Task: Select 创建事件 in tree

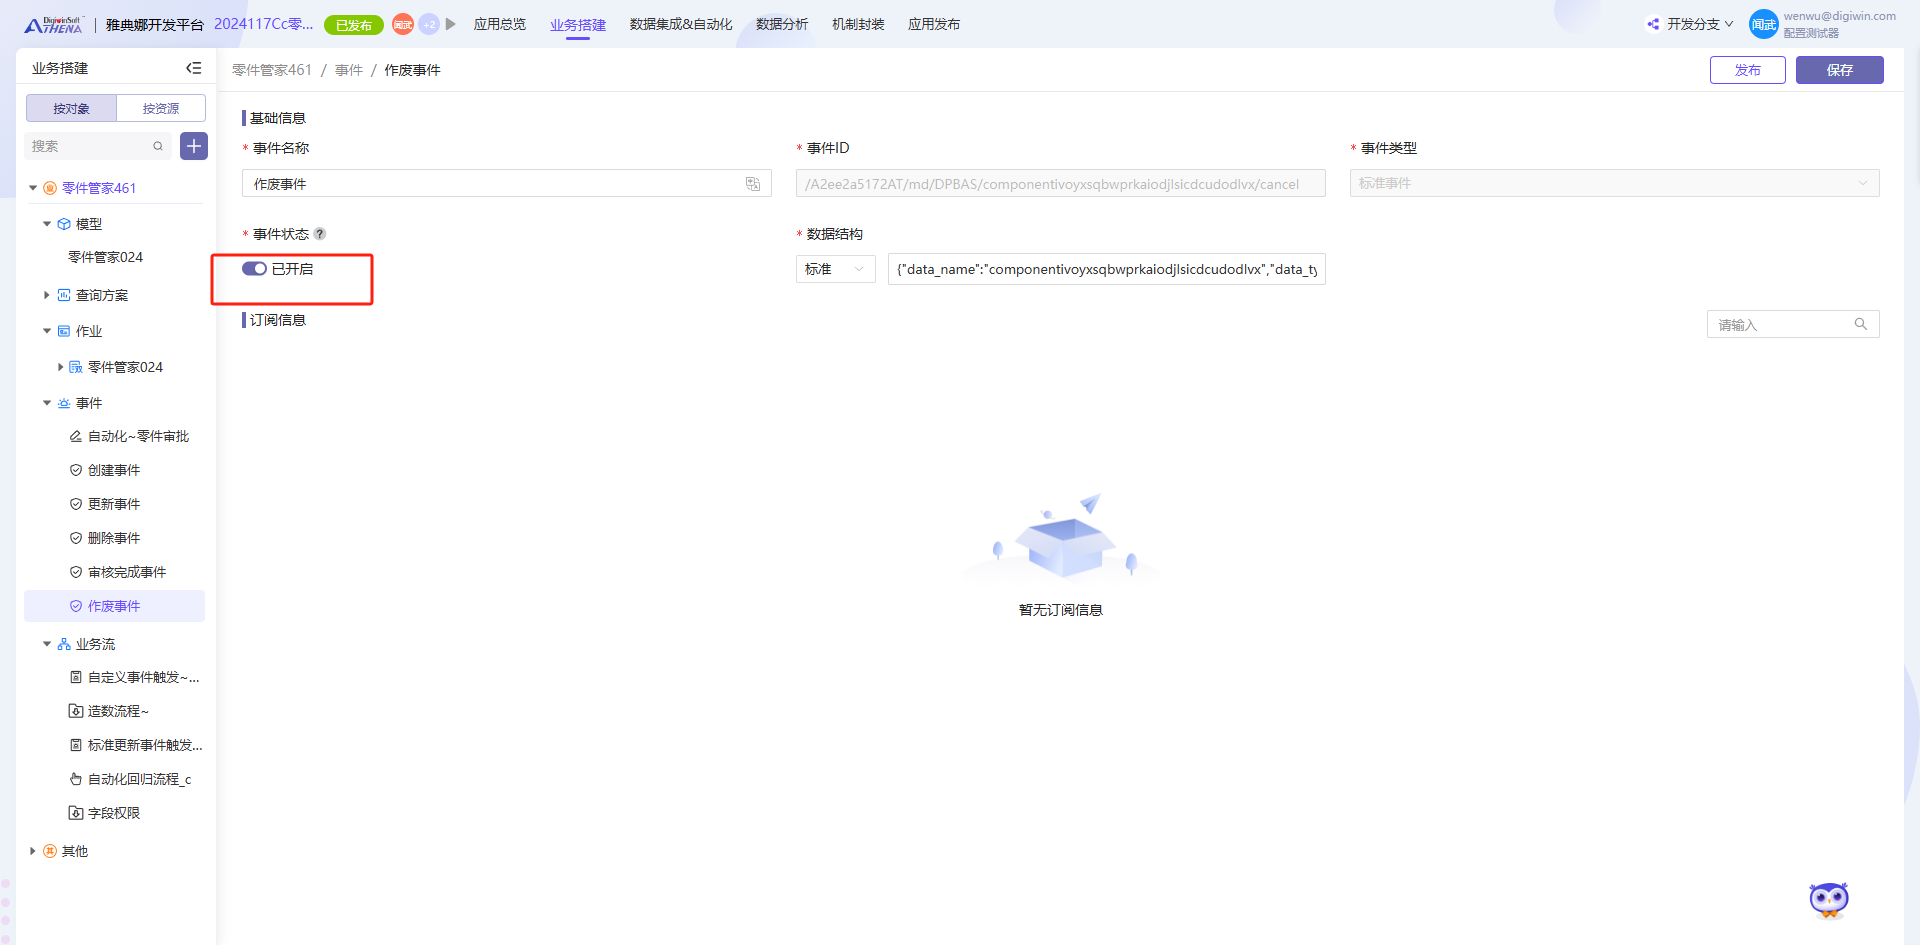Action: [x=114, y=470]
